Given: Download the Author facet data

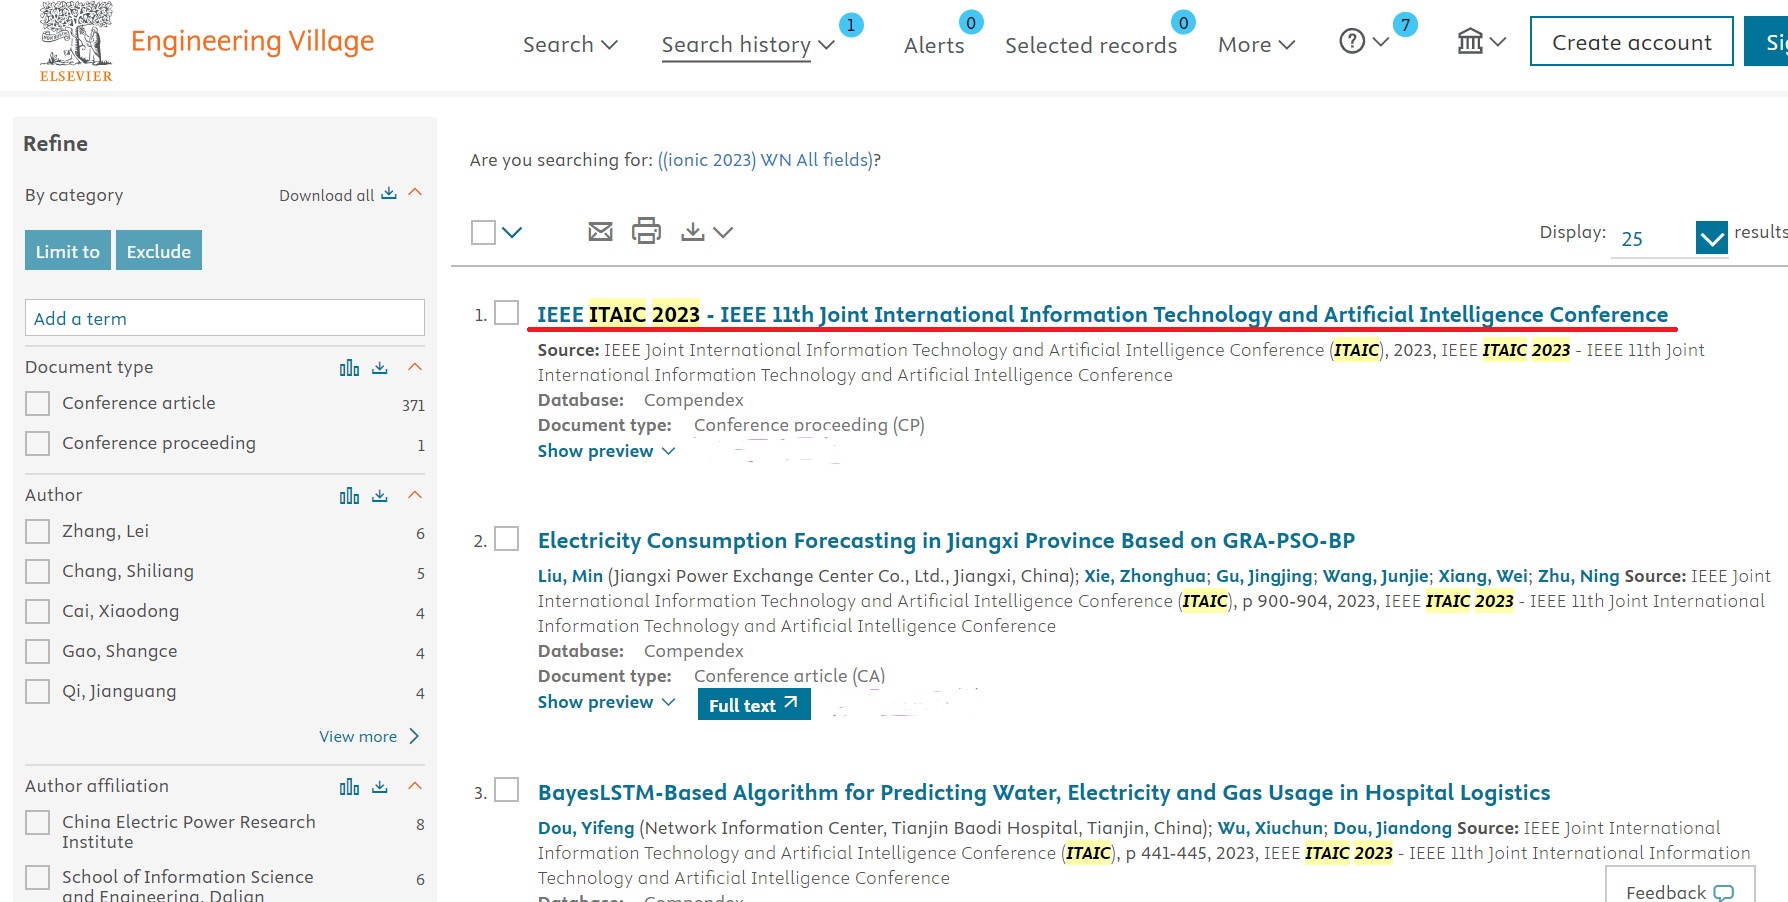Looking at the screenshot, I should pos(380,496).
